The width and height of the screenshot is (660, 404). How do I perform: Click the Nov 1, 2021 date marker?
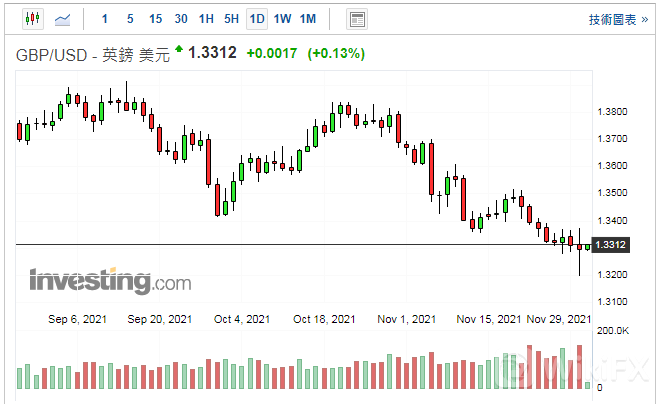[x=407, y=319]
